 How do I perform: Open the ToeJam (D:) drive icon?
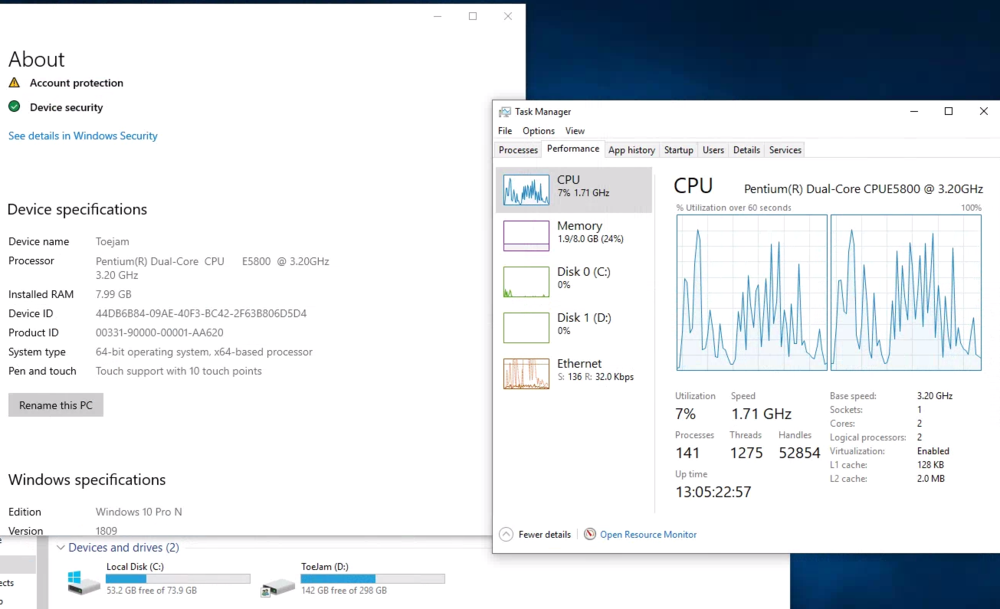(278, 584)
